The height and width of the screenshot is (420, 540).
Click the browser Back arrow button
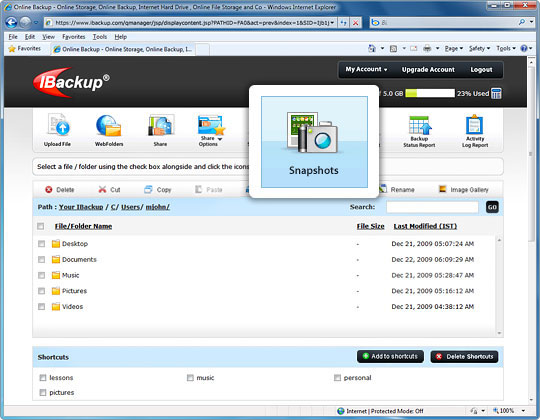tap(11, 23)
